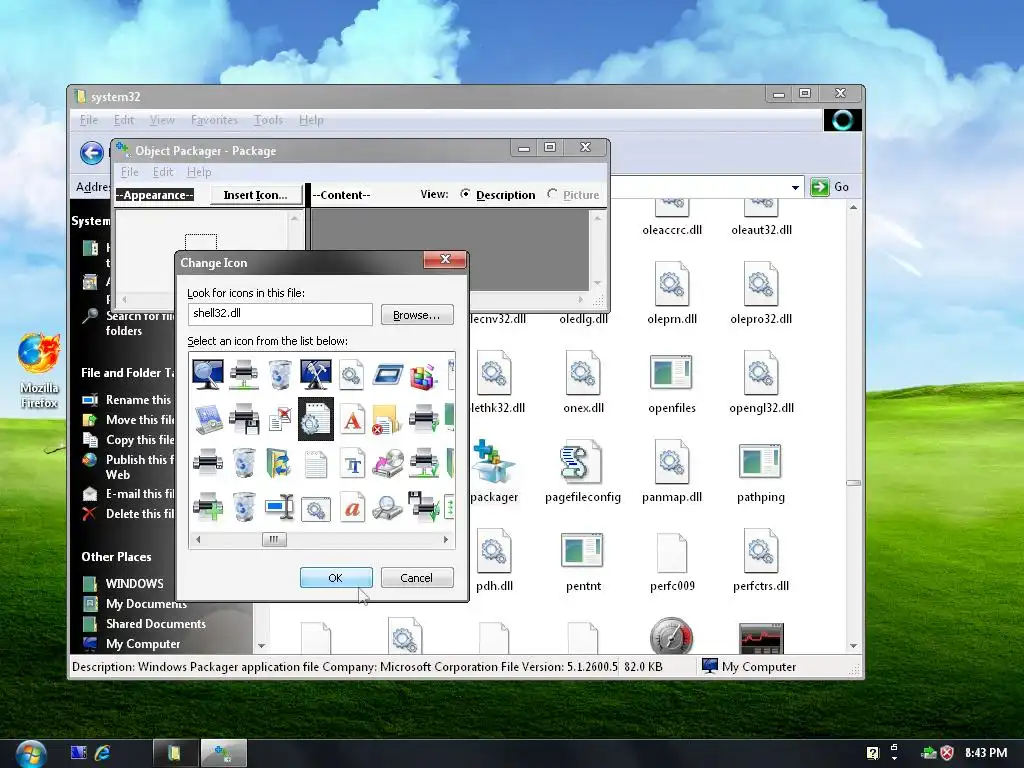
Task: Choose the laptop with keyboard icon
Action: pyautogui.click(x=208, y=419)
